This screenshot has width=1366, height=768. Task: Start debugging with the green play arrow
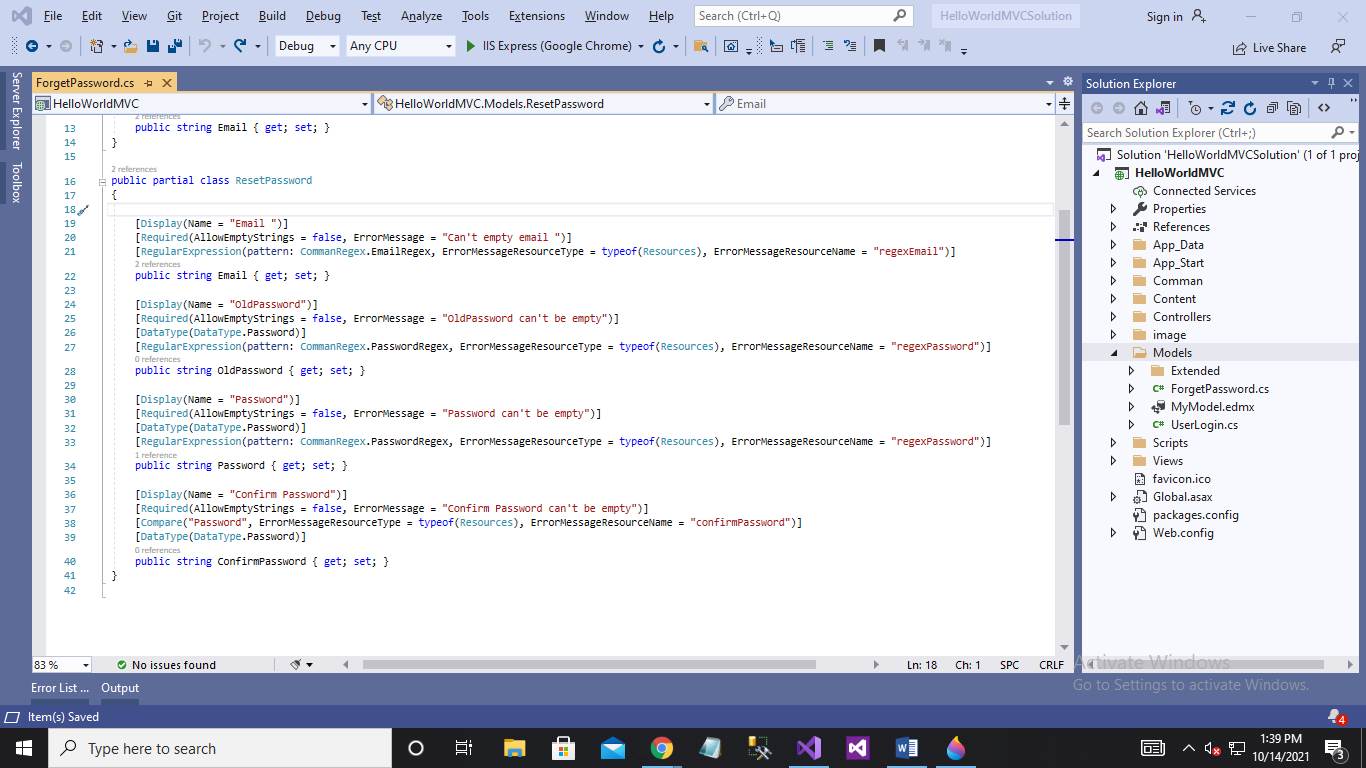[x=472, y=46]
